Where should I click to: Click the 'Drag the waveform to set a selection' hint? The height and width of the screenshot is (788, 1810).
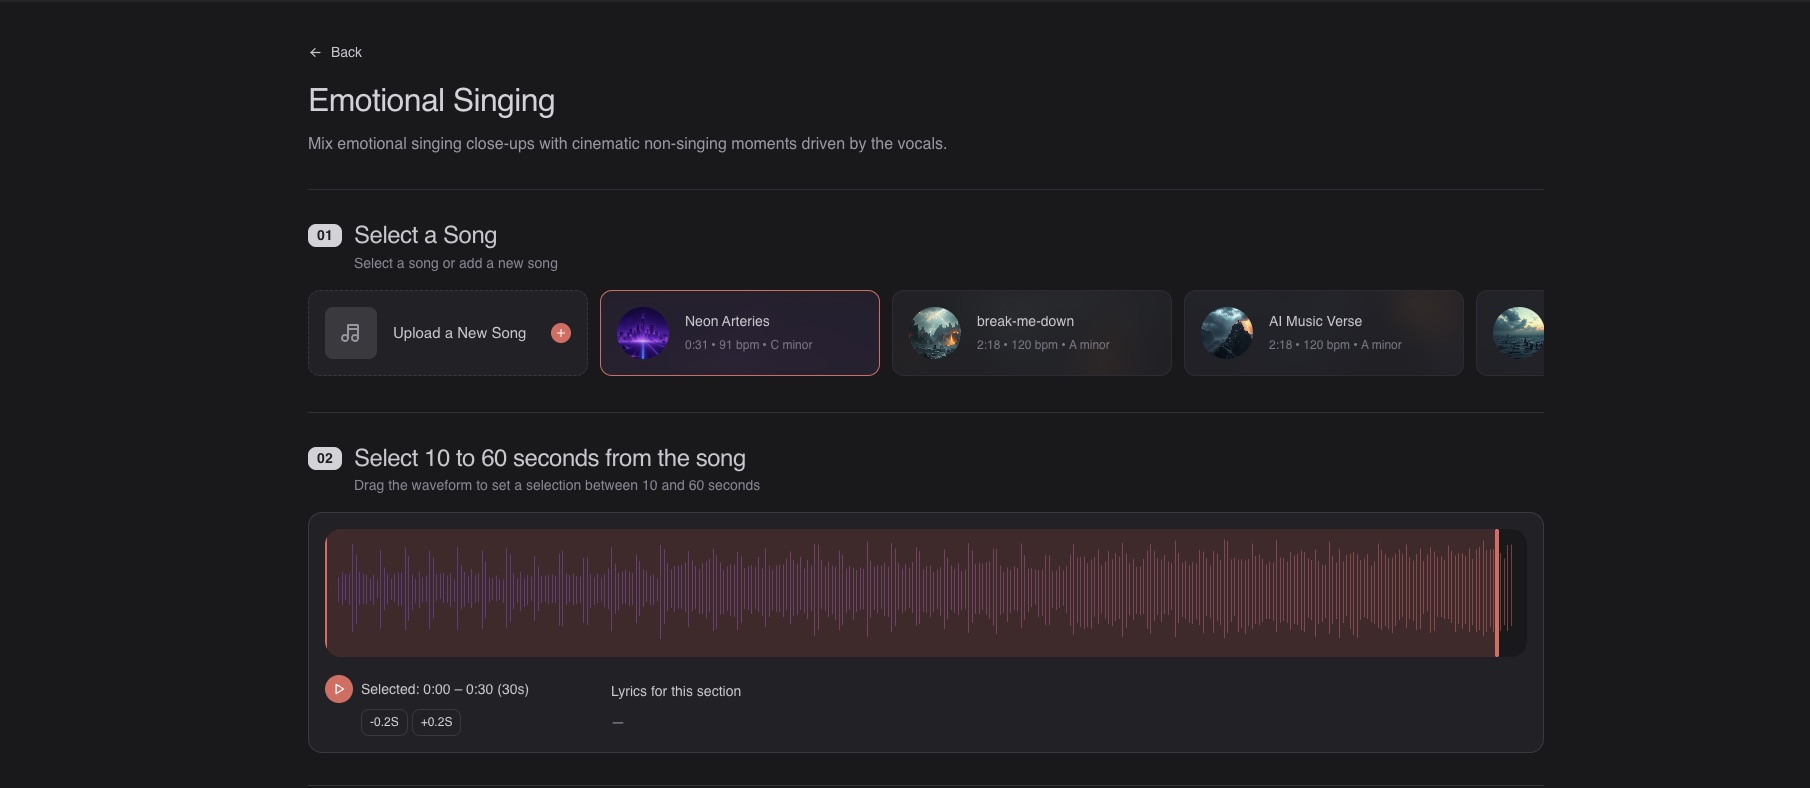tap(557, 485)
